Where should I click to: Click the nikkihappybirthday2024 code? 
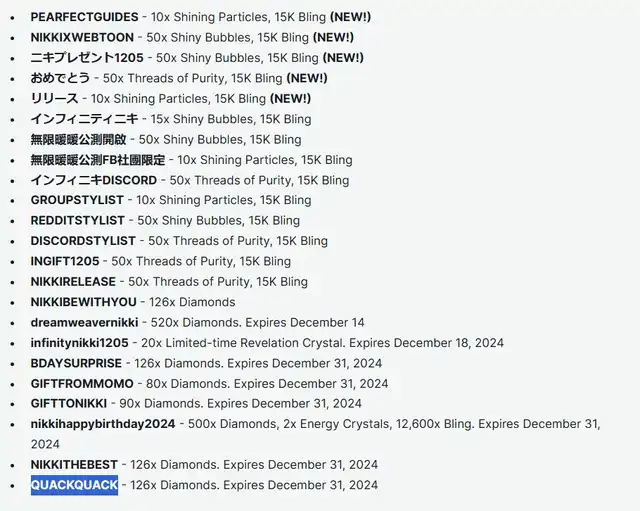pyautogui.click(x=103, y=424)
